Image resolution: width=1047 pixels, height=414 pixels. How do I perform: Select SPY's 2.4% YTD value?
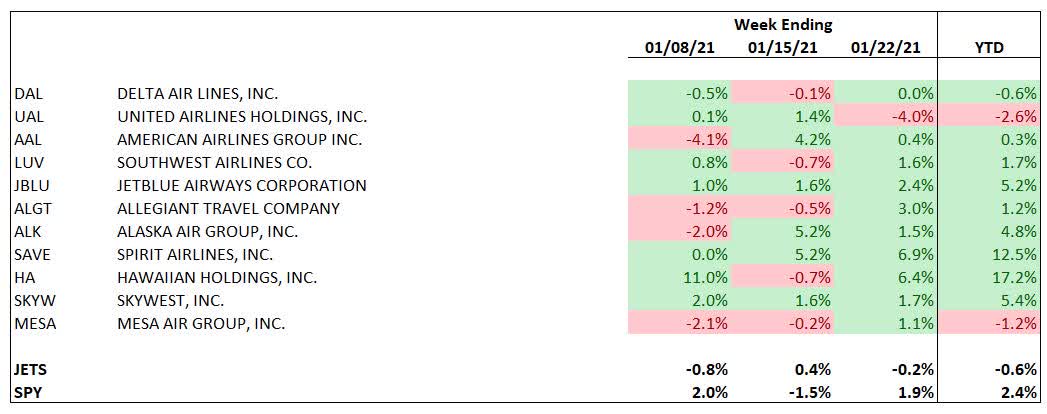tap(1015, 391)
